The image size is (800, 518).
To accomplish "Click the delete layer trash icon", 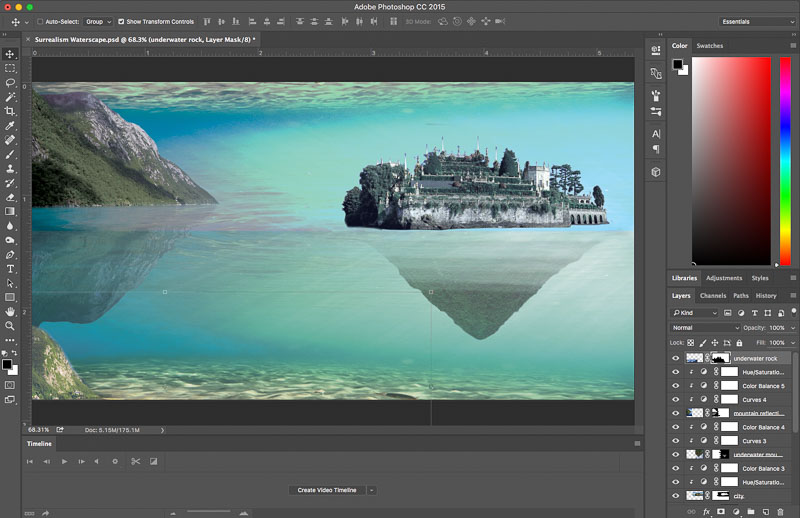I will 780,511.
